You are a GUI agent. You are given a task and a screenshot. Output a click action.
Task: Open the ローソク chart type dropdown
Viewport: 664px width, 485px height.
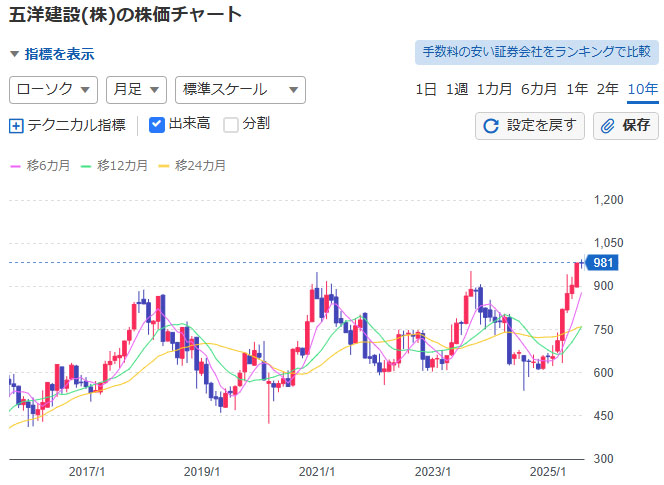(x=53, y=90)
